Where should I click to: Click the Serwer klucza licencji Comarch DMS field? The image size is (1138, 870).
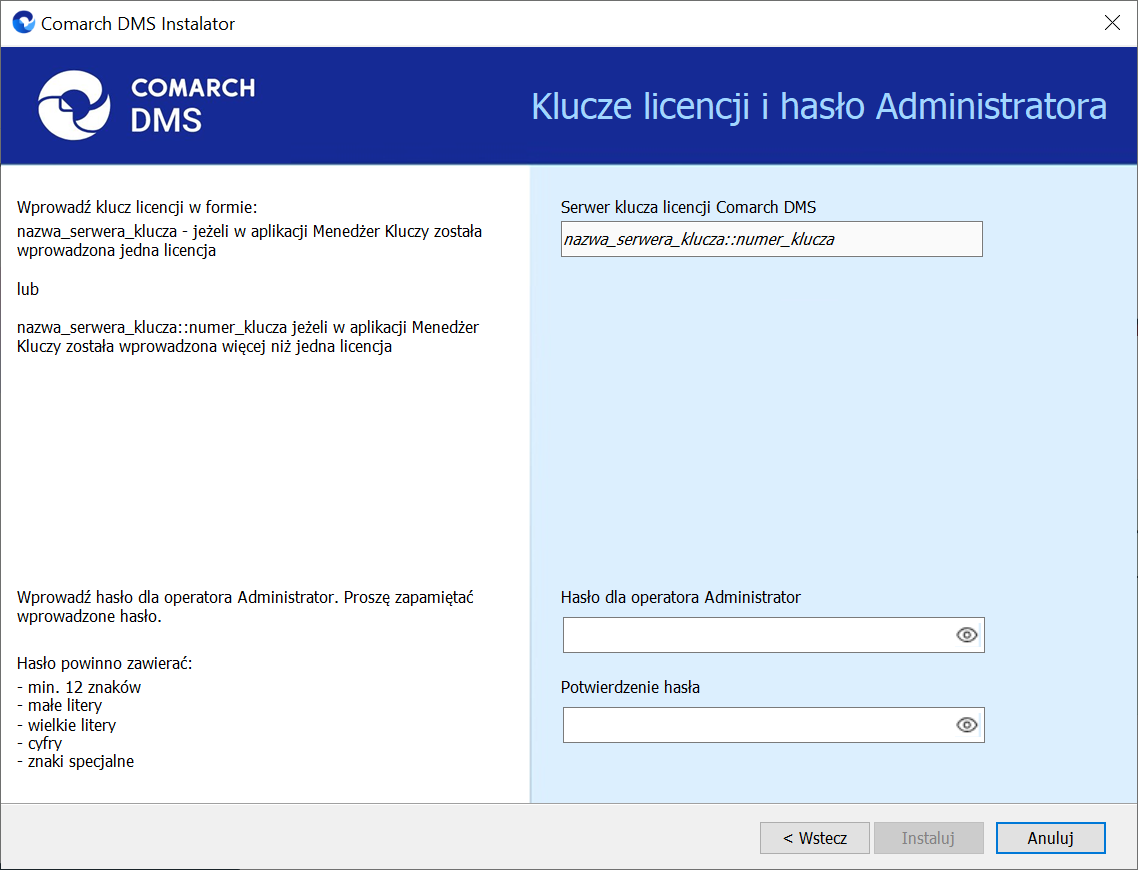[771, 239]
